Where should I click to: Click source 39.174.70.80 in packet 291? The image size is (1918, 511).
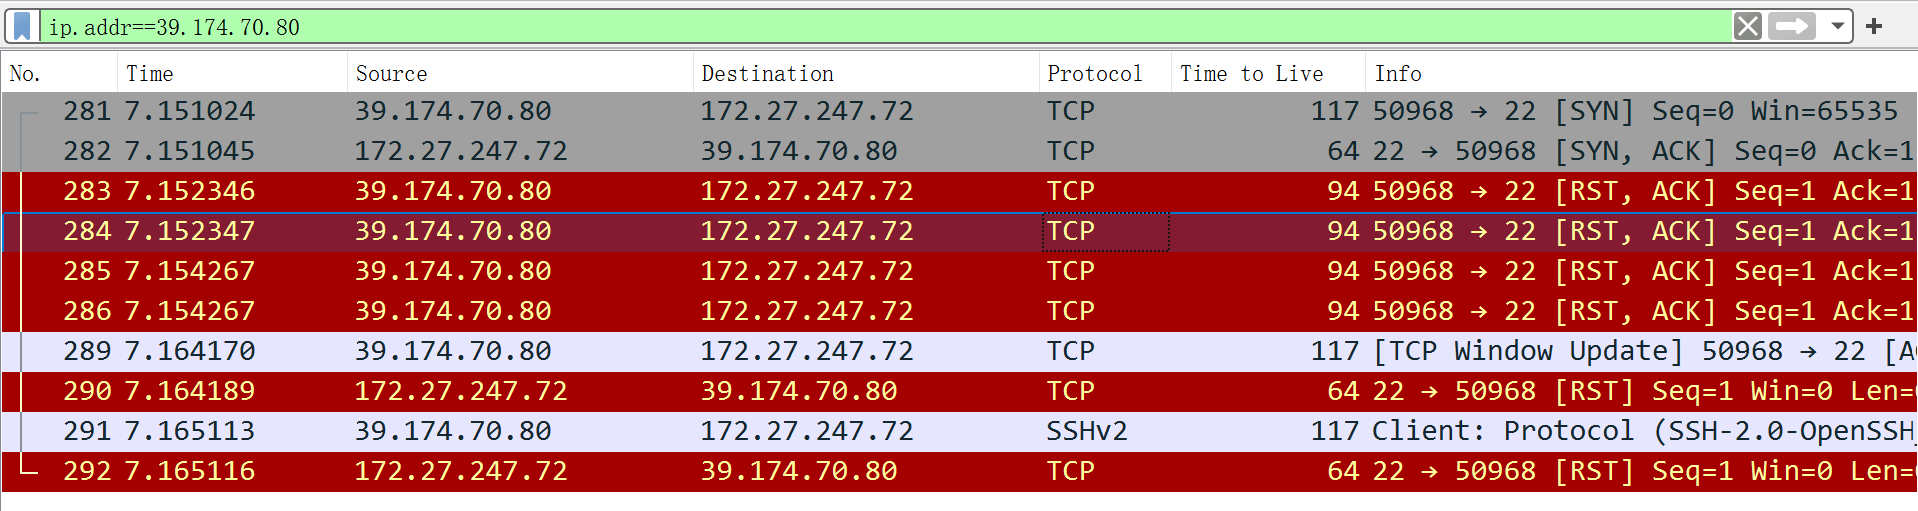(x=453, y=431)
